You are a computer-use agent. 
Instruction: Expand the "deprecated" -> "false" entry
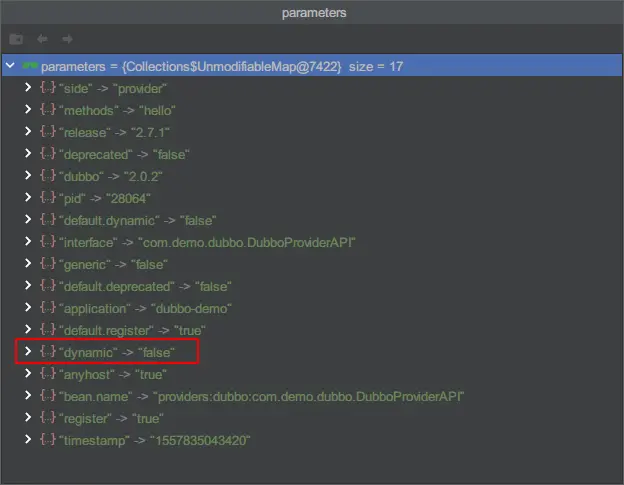pyautogui.click(x=28, y=154)
